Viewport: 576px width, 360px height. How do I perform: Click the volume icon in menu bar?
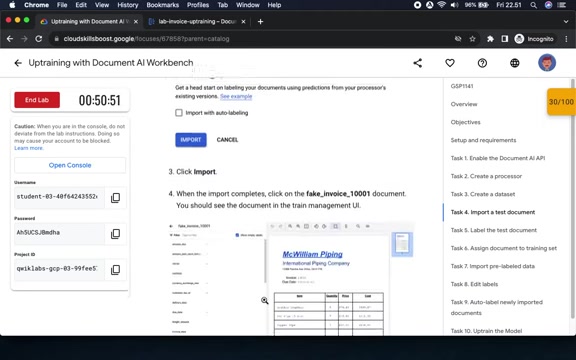(454, 5)
